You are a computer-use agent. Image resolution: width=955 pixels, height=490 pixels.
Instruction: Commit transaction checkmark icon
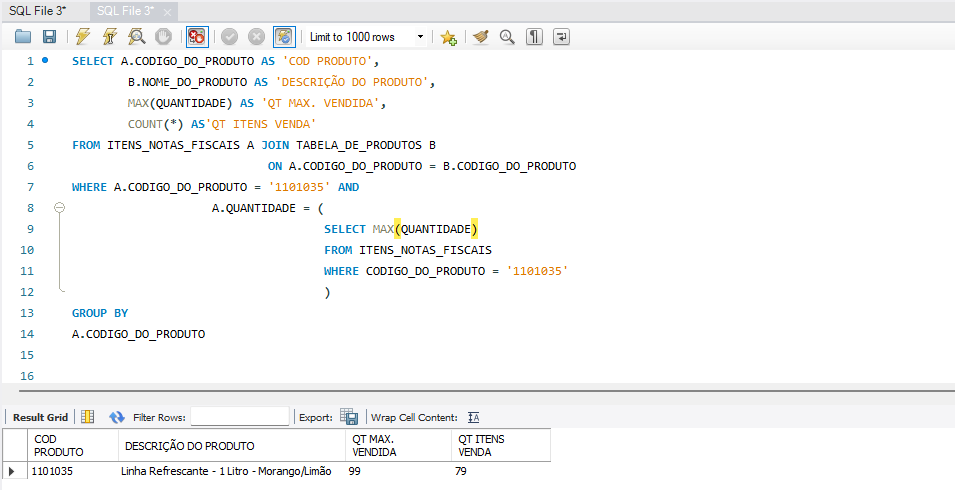pyautogui.click(x=230, y=37)
